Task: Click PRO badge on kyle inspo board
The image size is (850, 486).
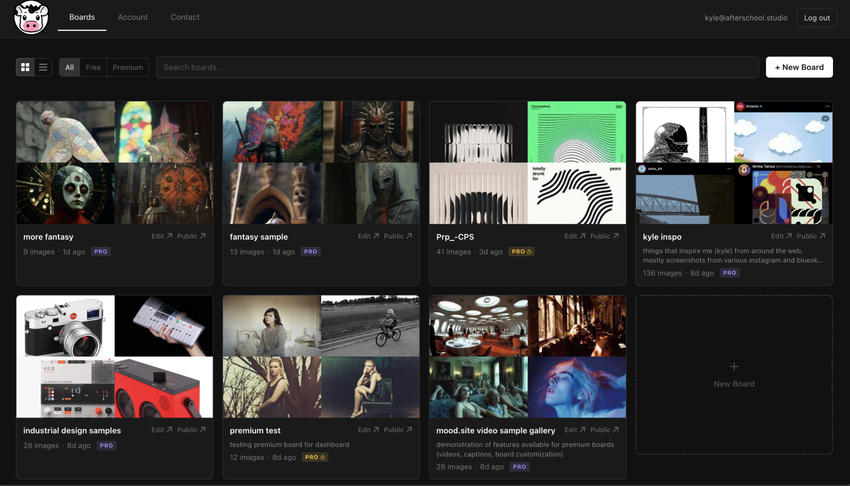Action: click(x=730, y=273)
